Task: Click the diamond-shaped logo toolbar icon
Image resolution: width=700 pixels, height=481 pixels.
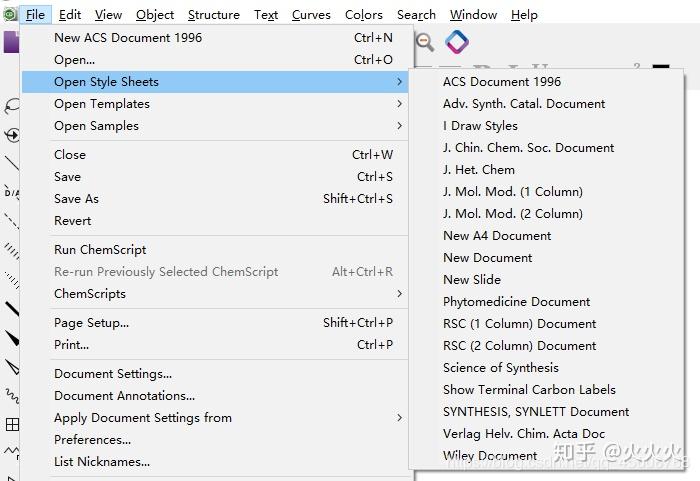Action: (457, 42)
